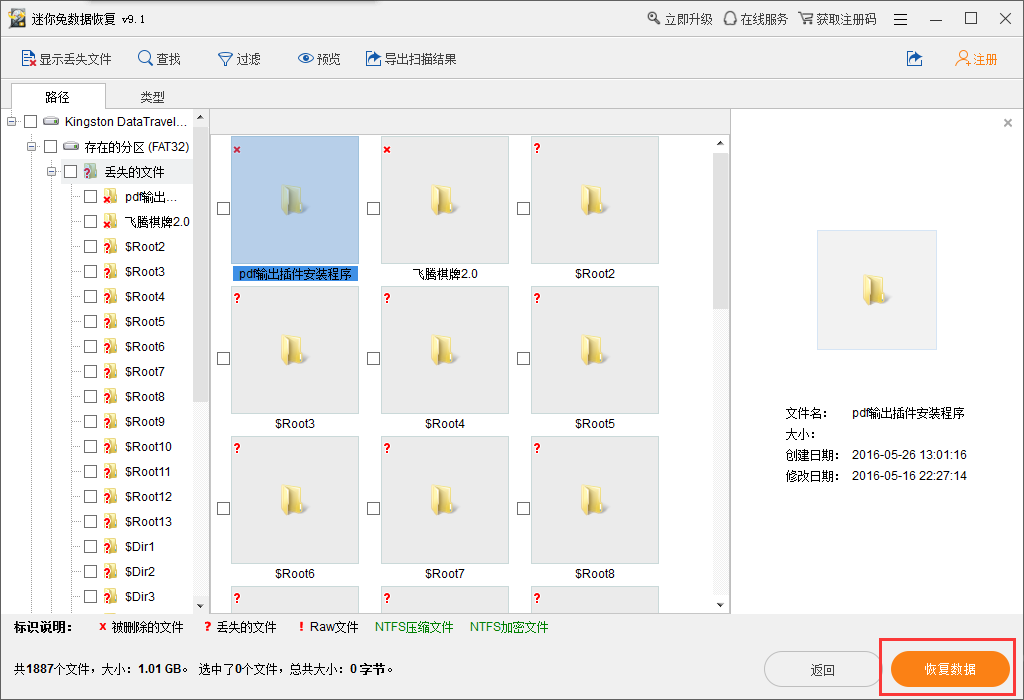
Task: Click the tree panel scroll-up arrow
Action: [x=200, y=118]
